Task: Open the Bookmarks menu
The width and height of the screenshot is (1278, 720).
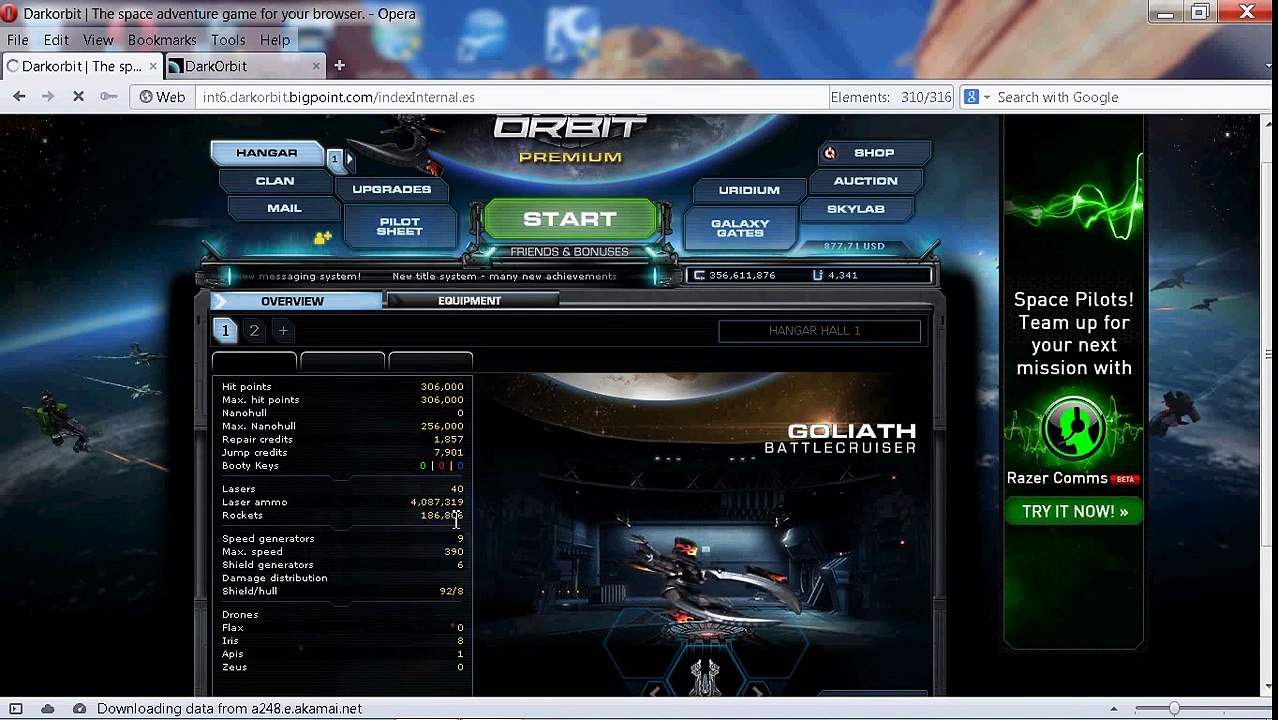Action: tap(162, 40)
